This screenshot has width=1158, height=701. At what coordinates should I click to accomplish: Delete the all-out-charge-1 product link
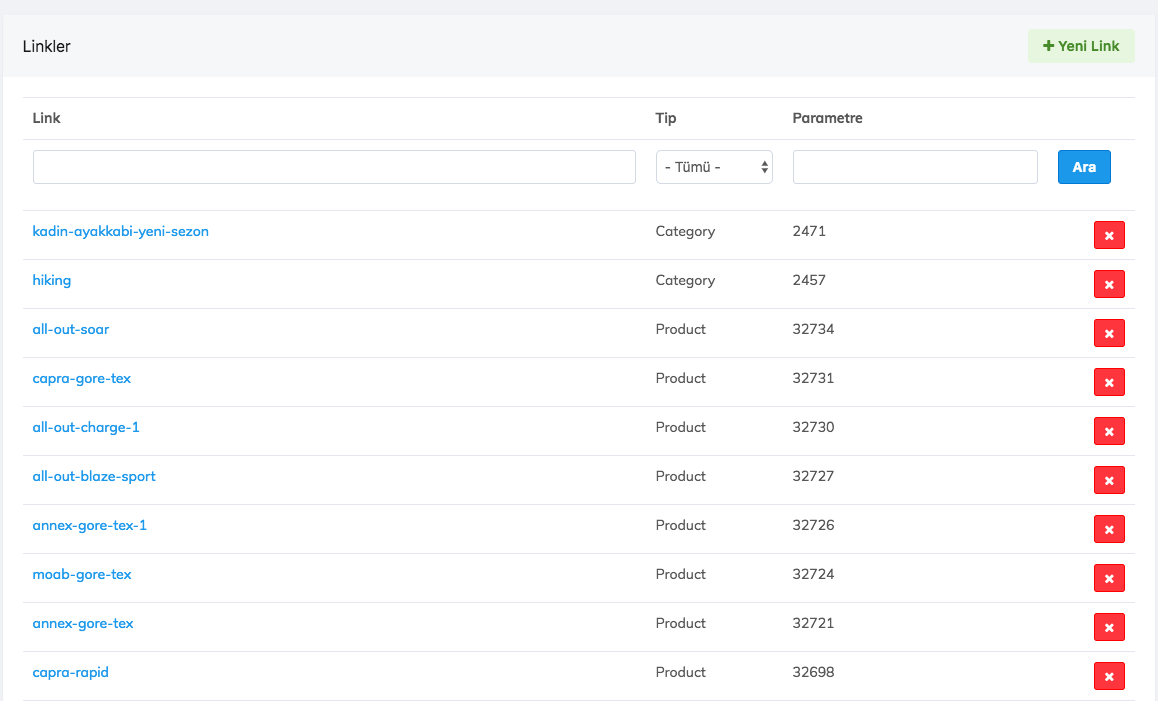[1109, 431]
